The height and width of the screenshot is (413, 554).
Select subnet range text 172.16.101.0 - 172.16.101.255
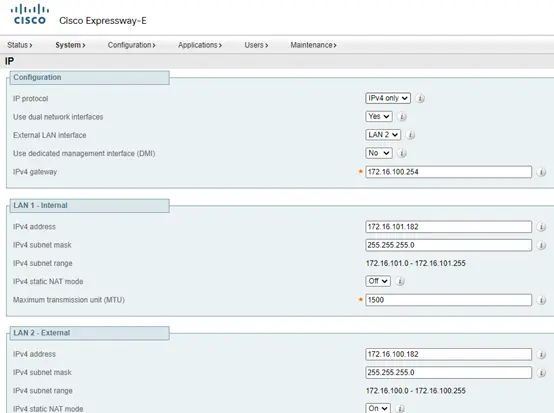416,263
